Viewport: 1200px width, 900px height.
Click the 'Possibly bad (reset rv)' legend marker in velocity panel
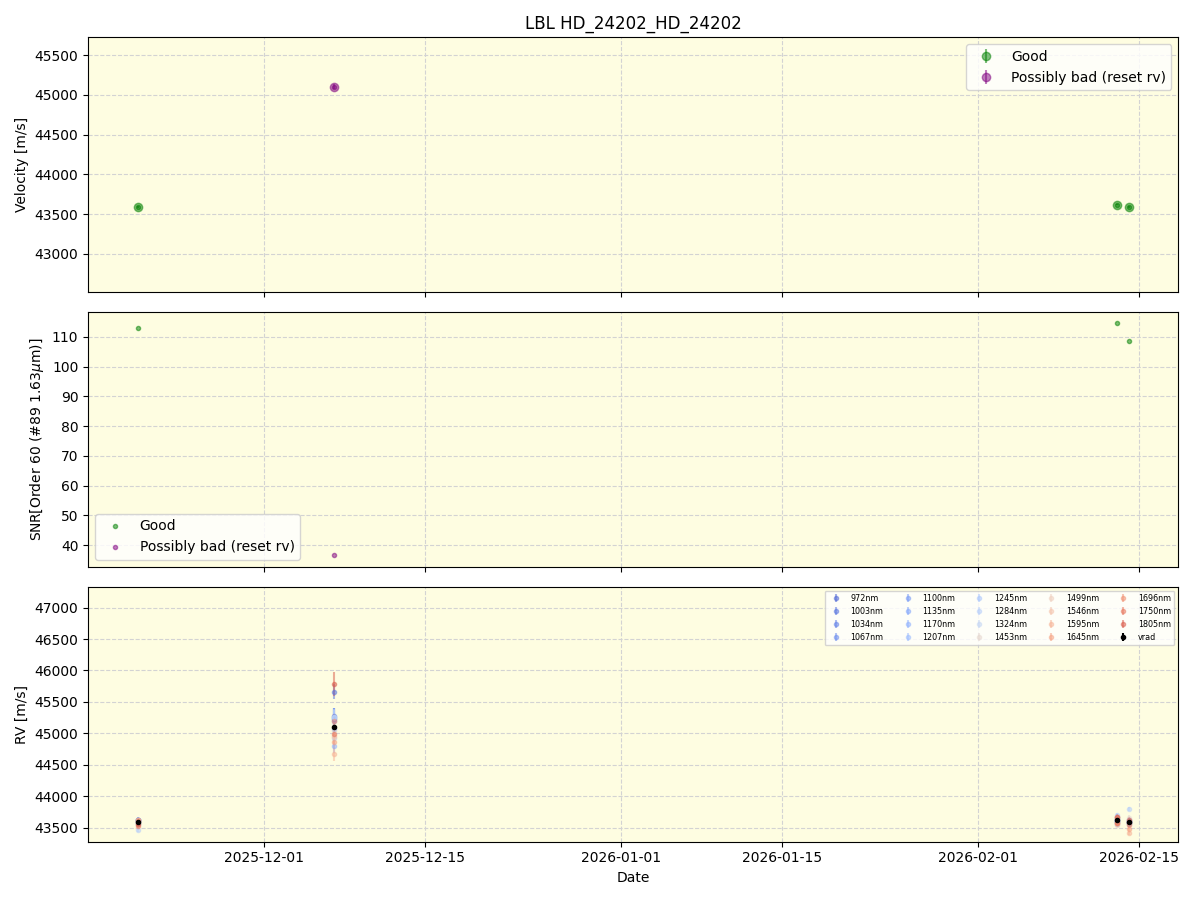coord(986,77)
